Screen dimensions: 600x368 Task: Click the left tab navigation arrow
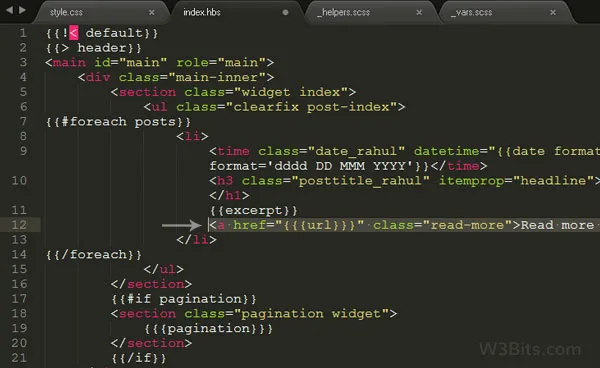click(x=10, y=10)
